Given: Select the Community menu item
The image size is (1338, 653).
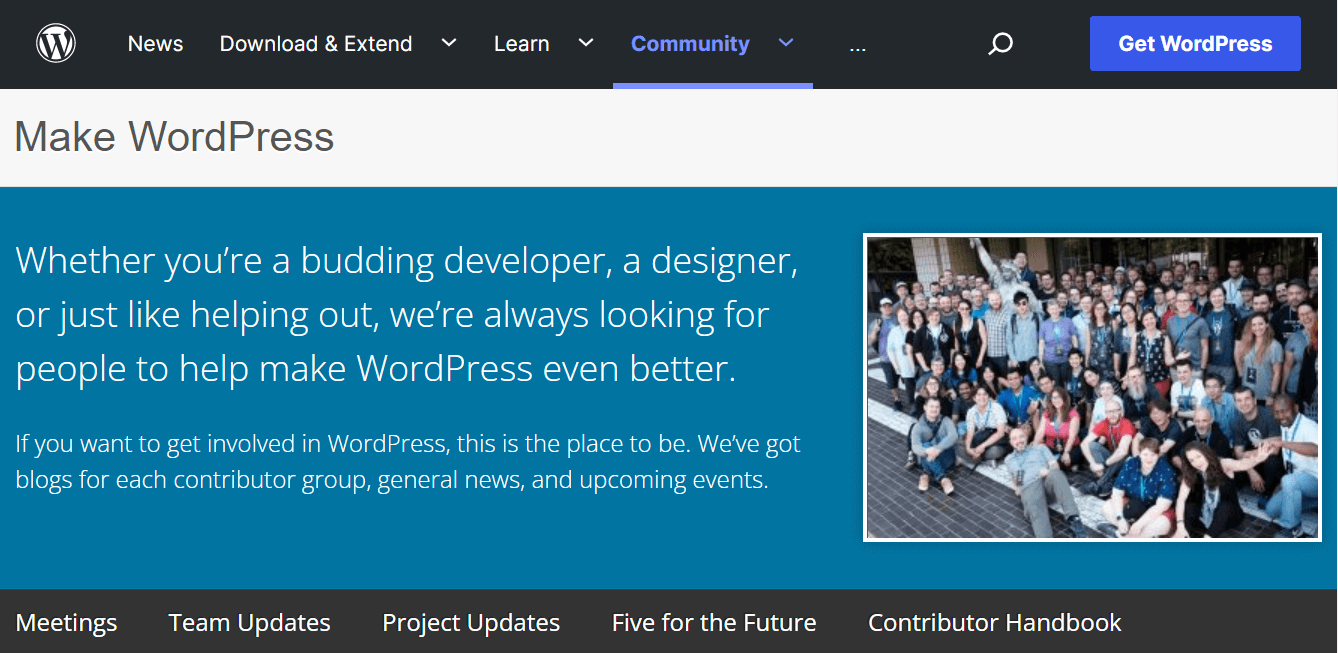Looking at the screenshot, I should 690,44.
